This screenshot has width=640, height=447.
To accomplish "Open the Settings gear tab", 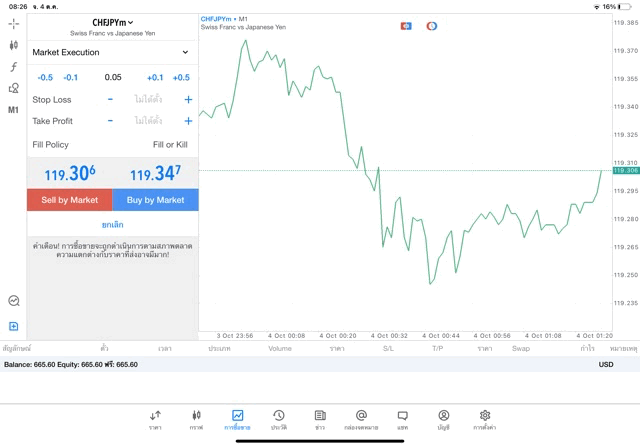I will point(485,419).
